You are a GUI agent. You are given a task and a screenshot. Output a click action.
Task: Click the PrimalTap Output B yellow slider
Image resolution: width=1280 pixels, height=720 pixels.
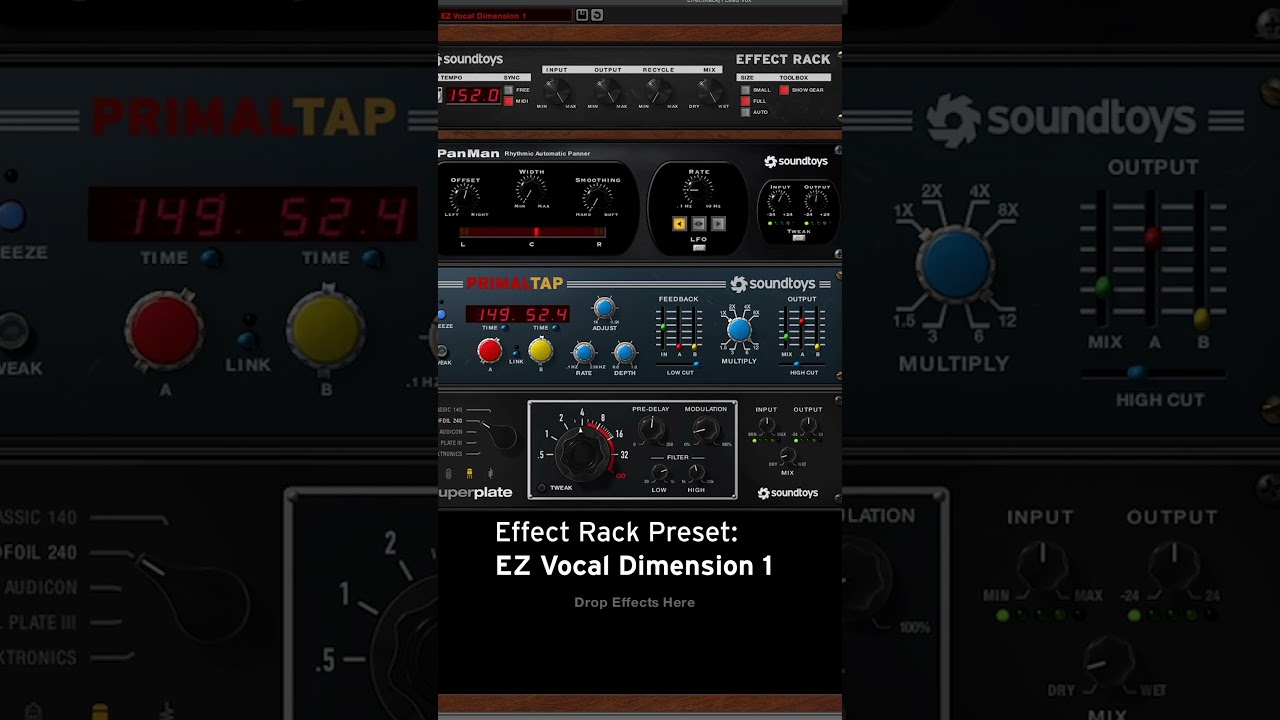click(817, 346)
